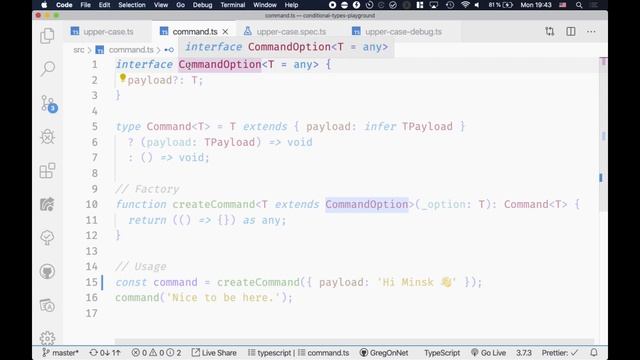Viewport: 640px width, 360px height.
Task: Open Source Control view with badge
Action: pyautogui.click(x=48, y=104)
